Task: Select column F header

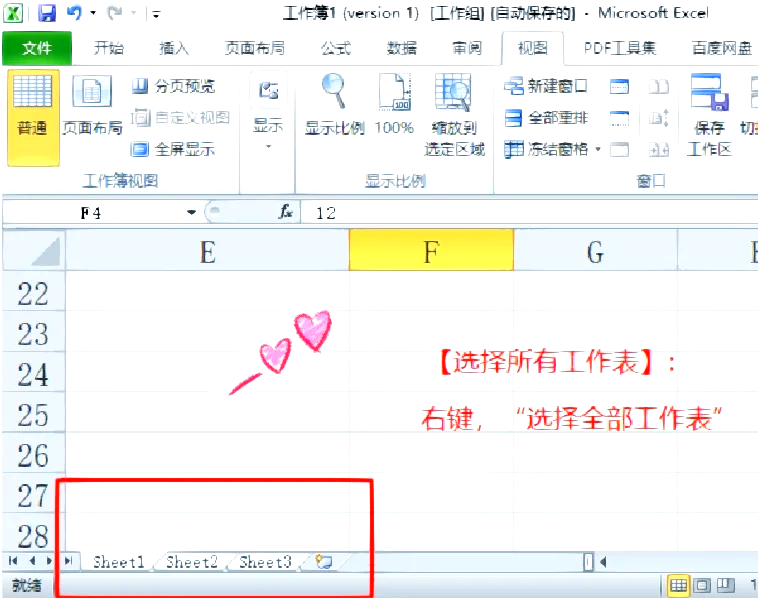Action: point(431,250)
